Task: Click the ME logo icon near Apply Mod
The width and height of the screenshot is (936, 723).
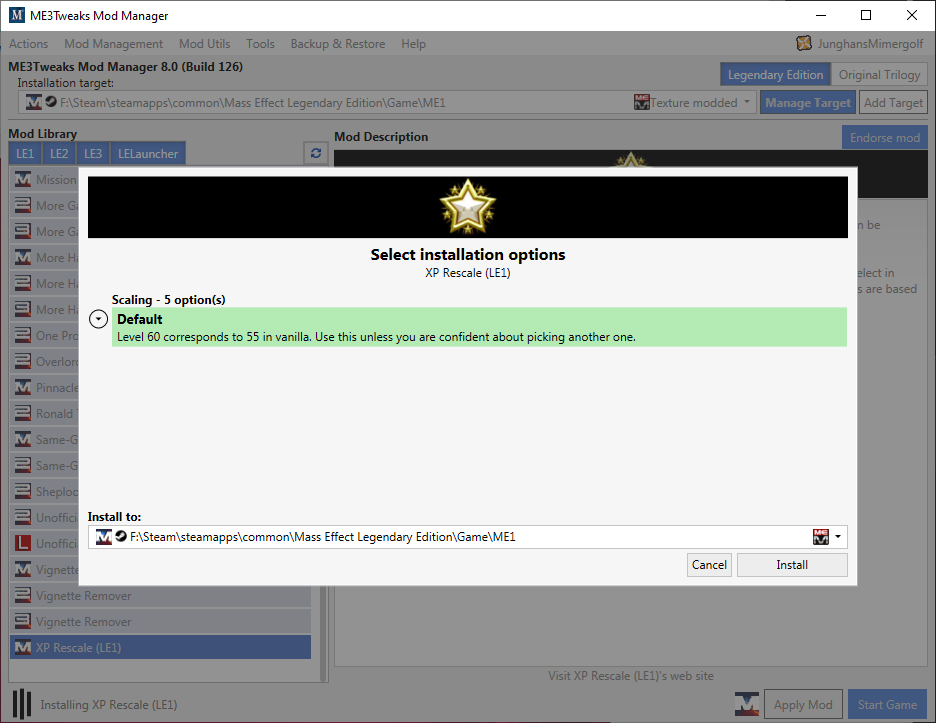Action: 747,704
